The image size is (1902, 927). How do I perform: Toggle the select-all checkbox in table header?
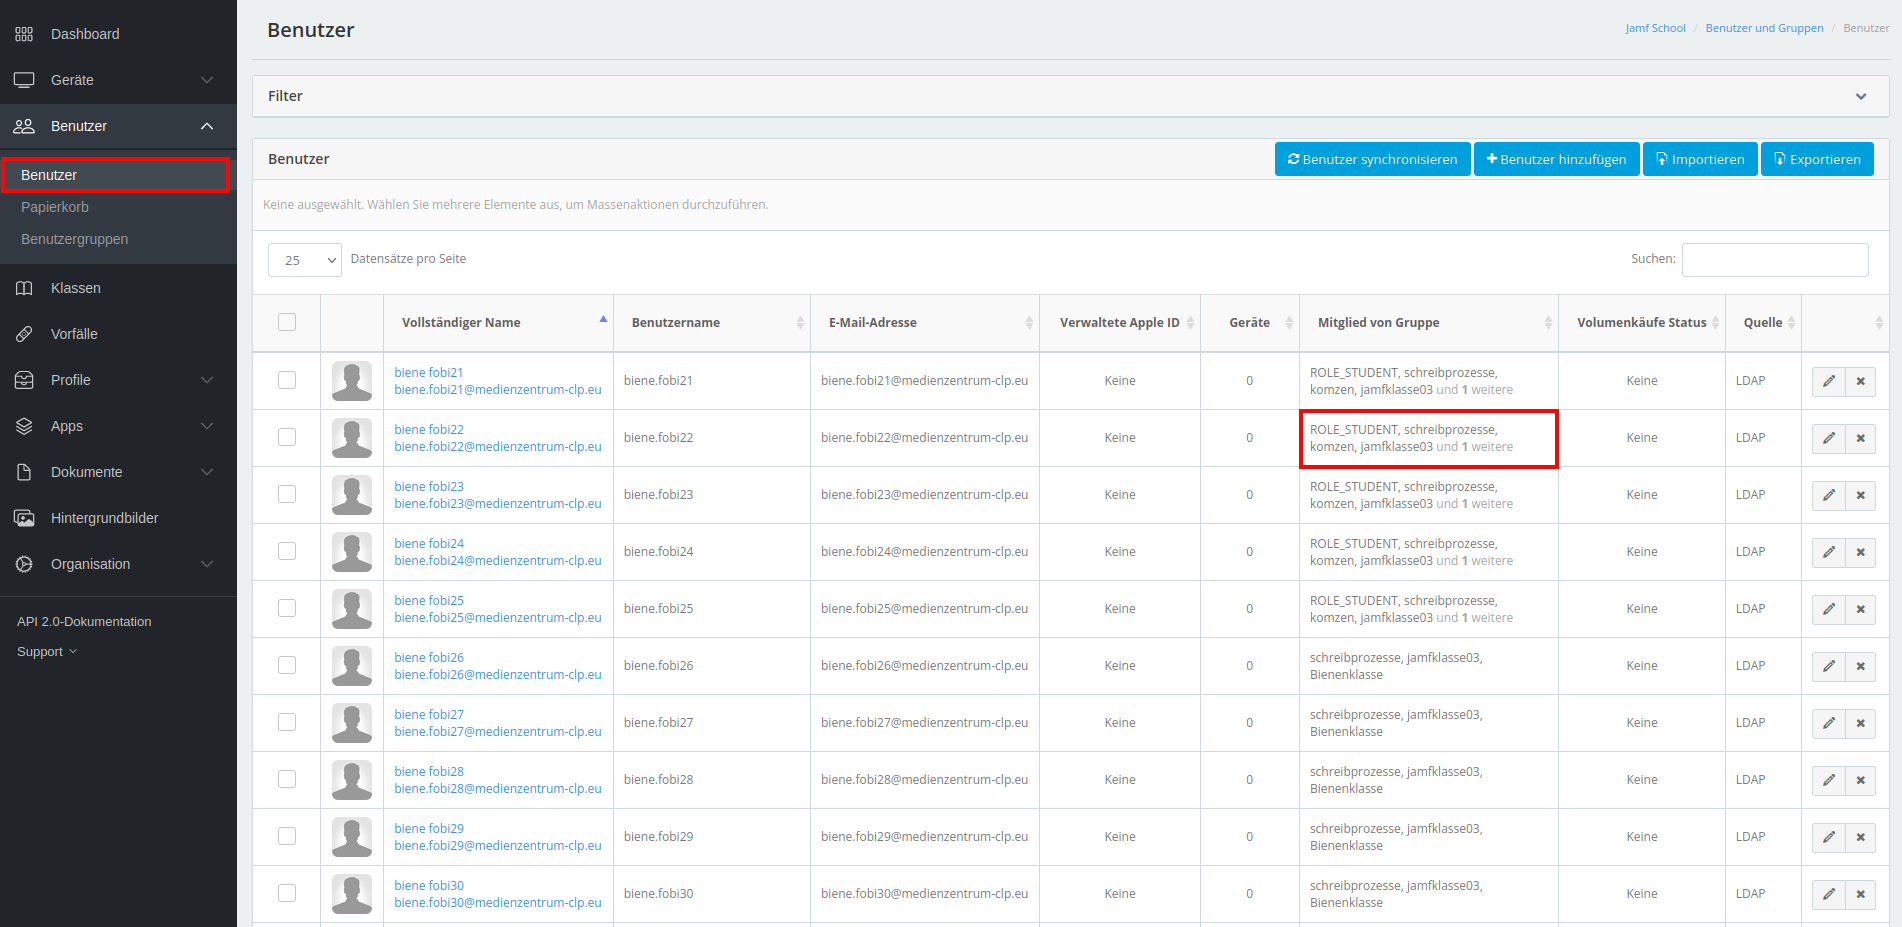287,322
